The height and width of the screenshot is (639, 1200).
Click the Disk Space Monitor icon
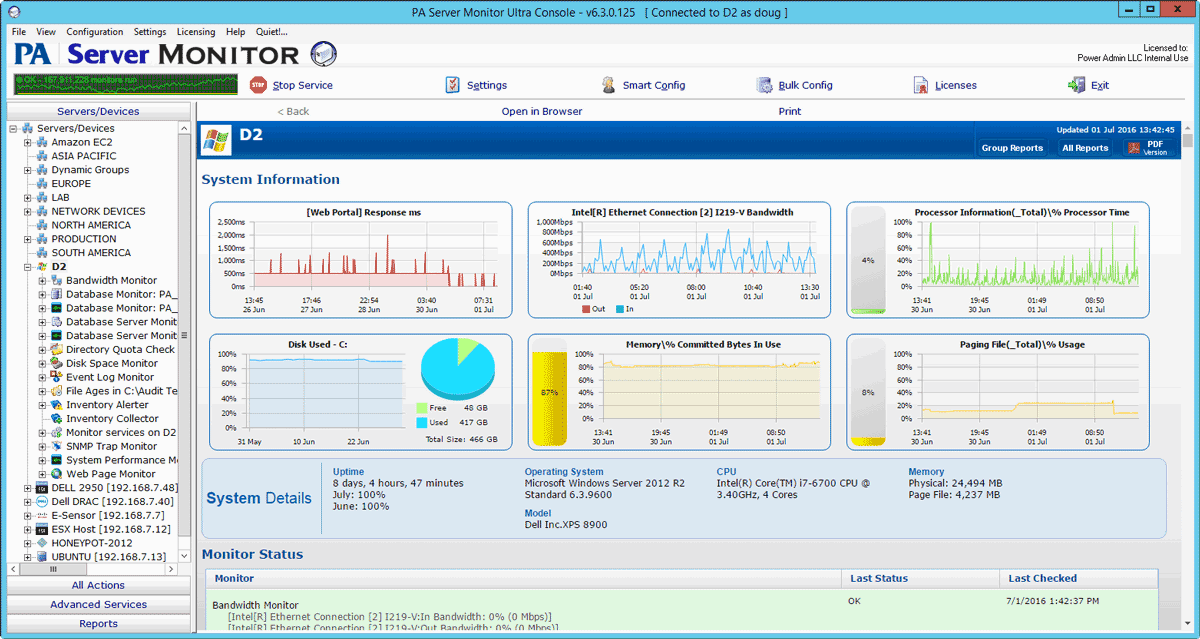pyautogui.click(x=57, y=363)
